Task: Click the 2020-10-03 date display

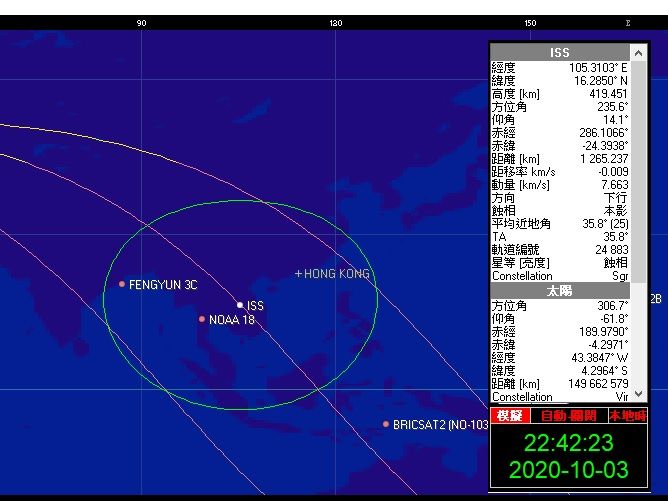Action: pos(568,470)
